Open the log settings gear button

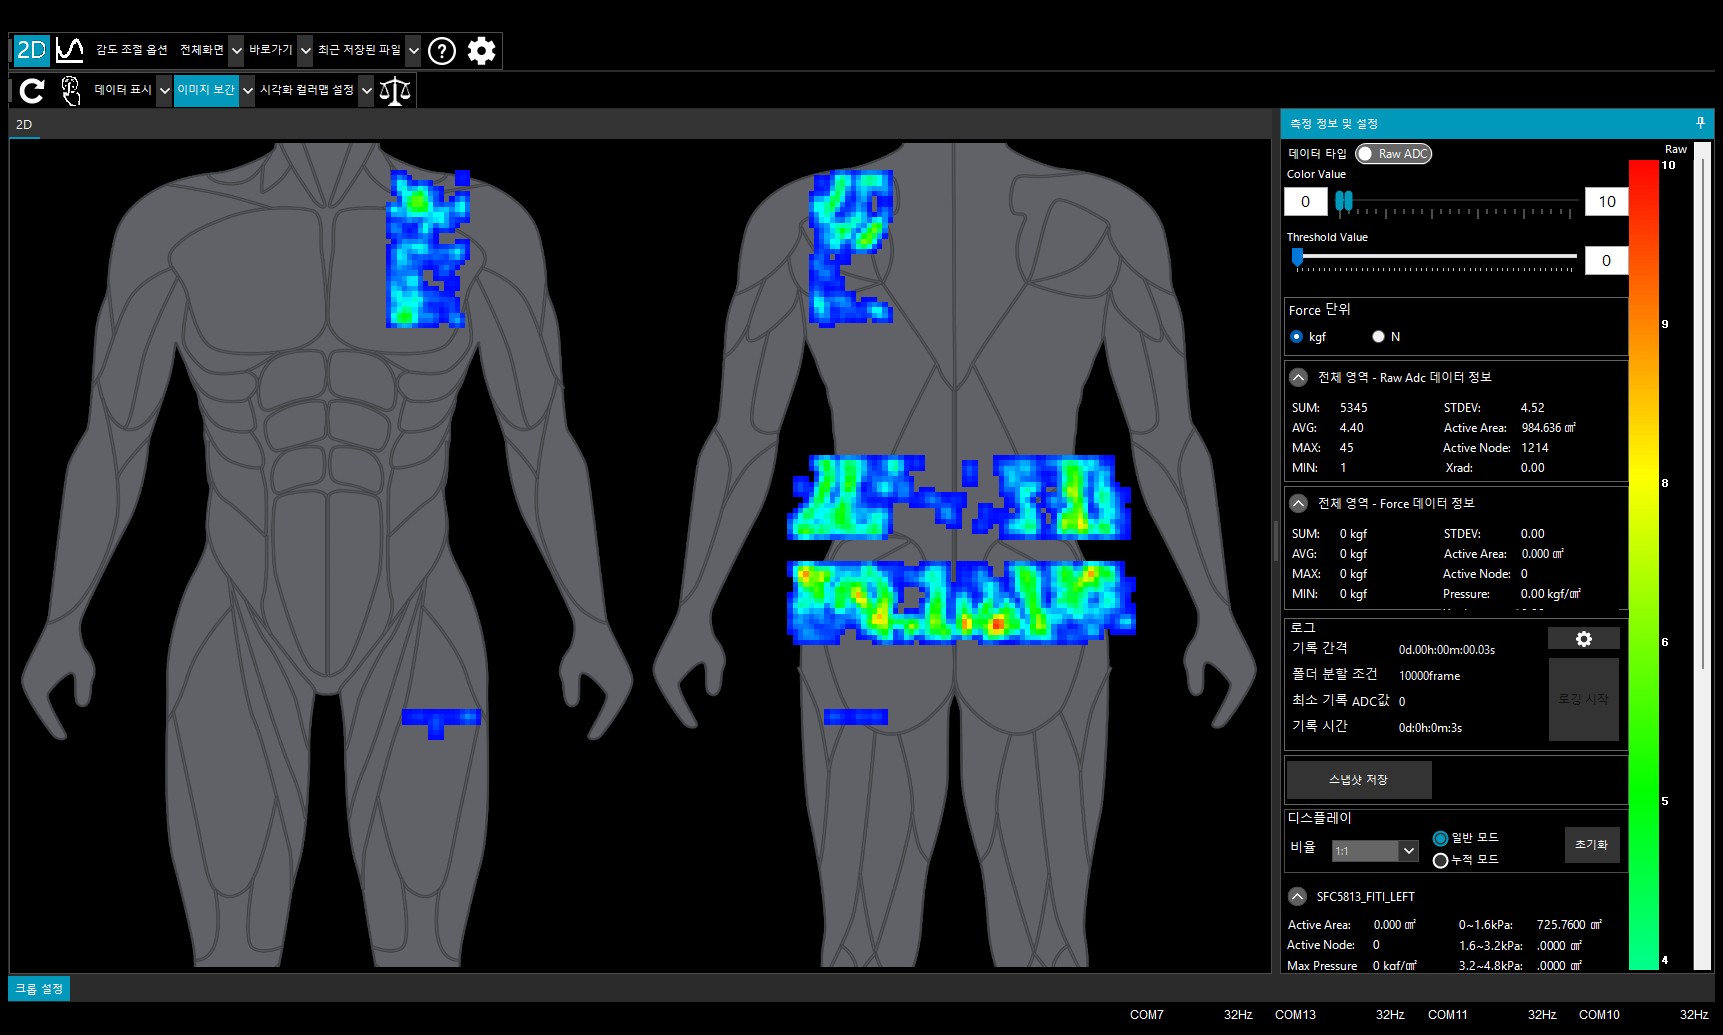point(1583,639)
